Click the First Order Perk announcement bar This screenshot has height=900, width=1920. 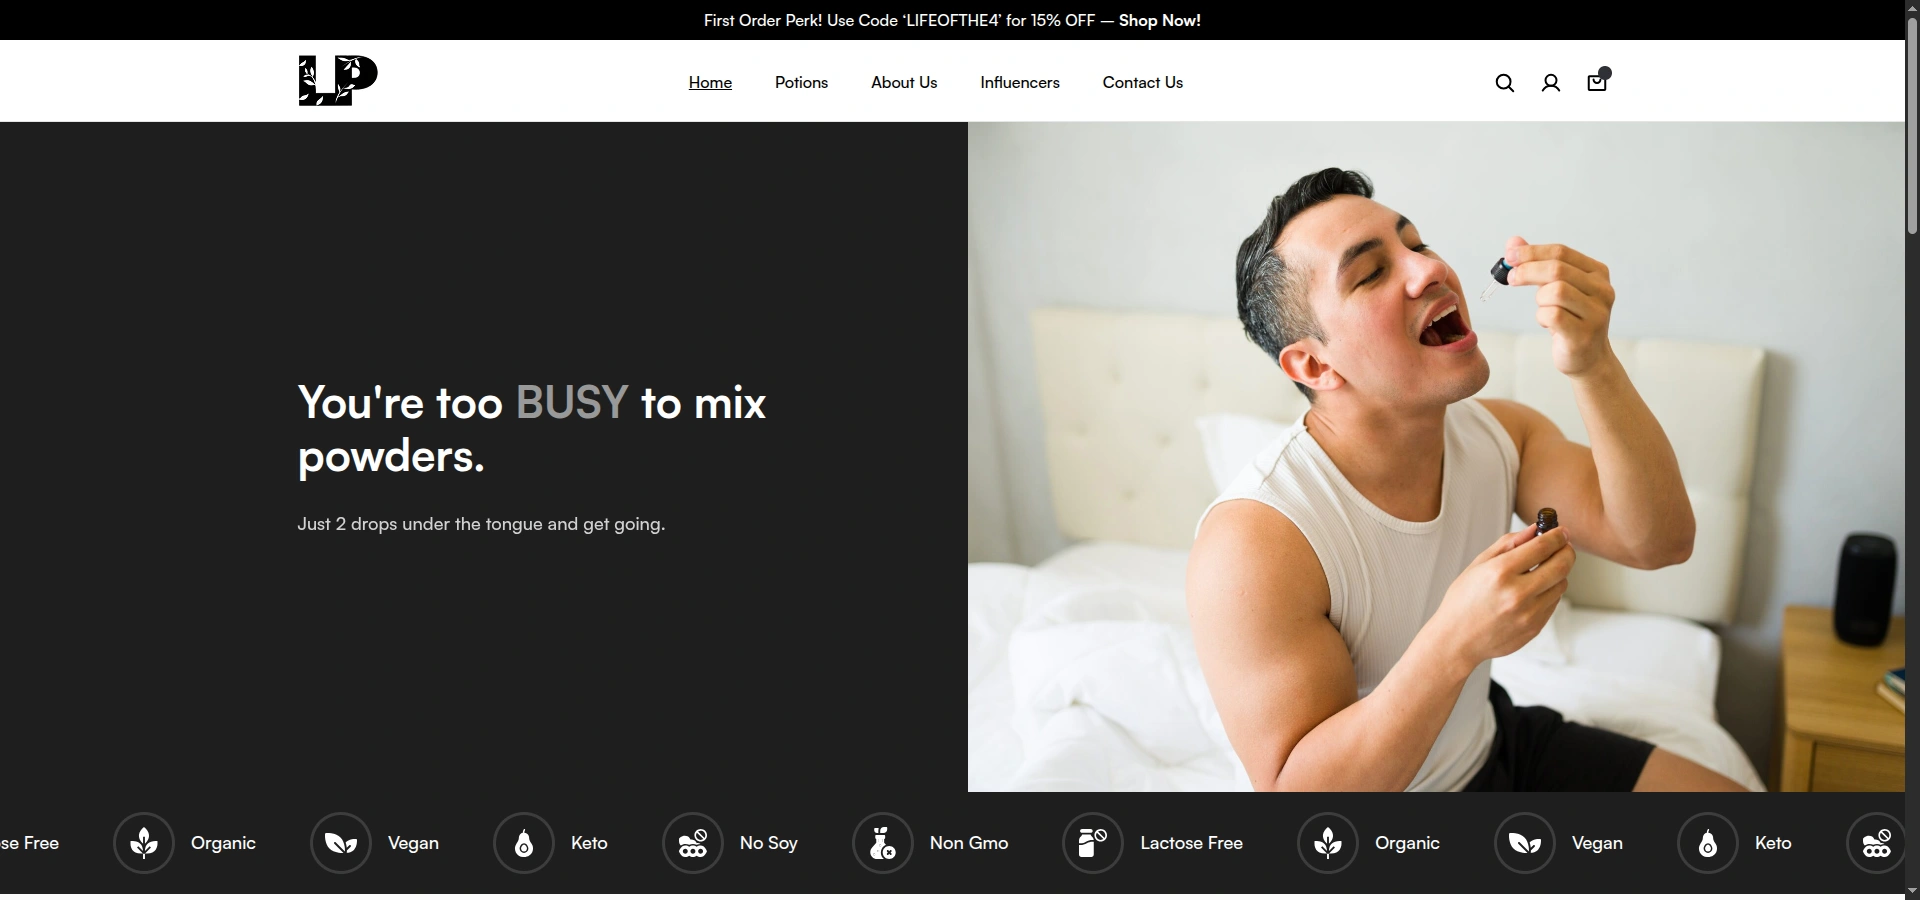pyautogui.click(x=952, y=20)
